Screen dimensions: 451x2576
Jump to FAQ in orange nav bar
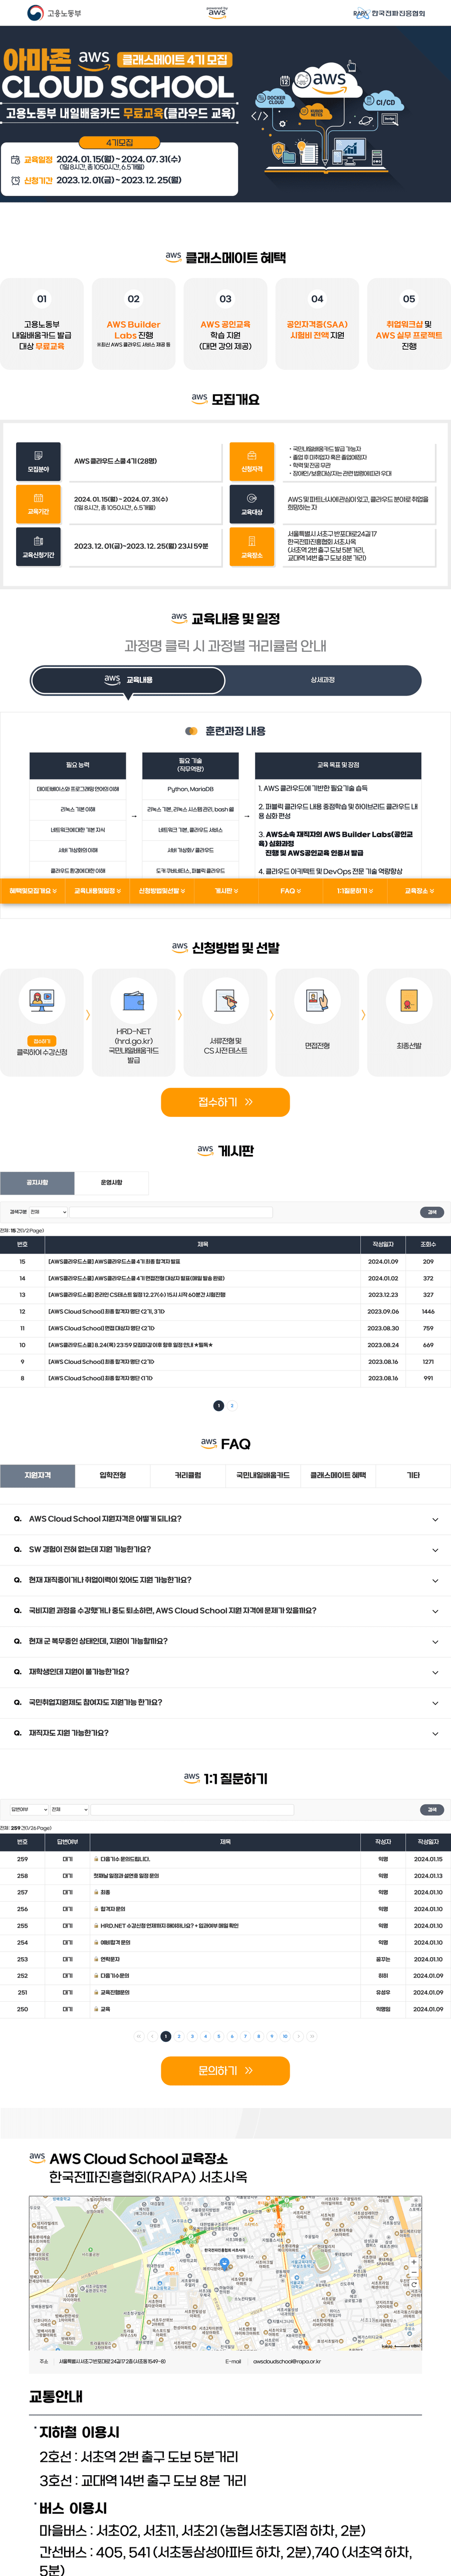(289, 891)
